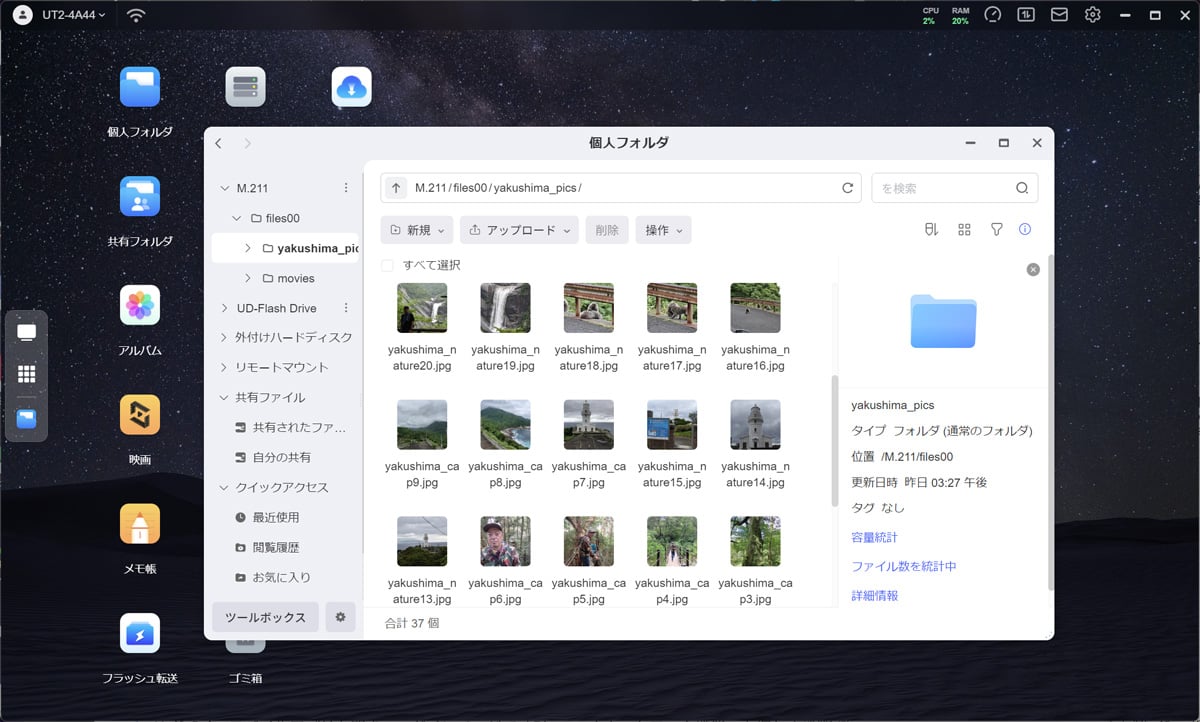Open the sort order icon
This screenshot has width=1200, height=722.
click(931, 230)
